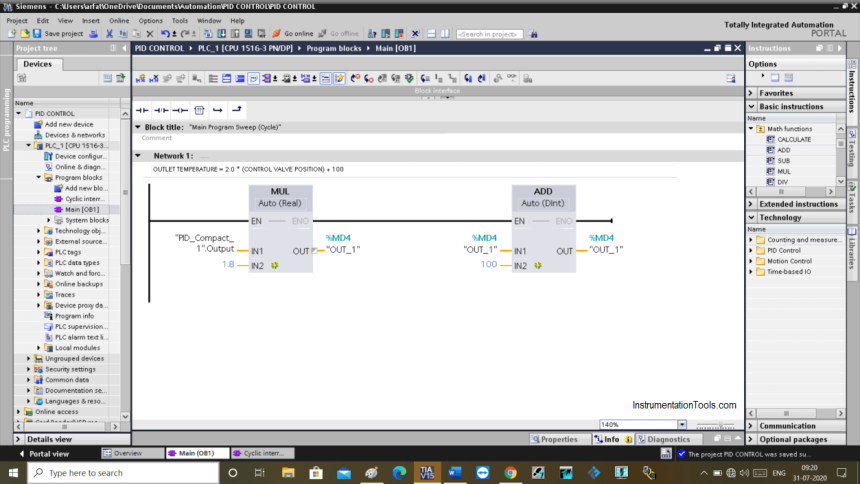
Task: Expand the Favorites section in Instructions
Action: (x=751, y=93)
